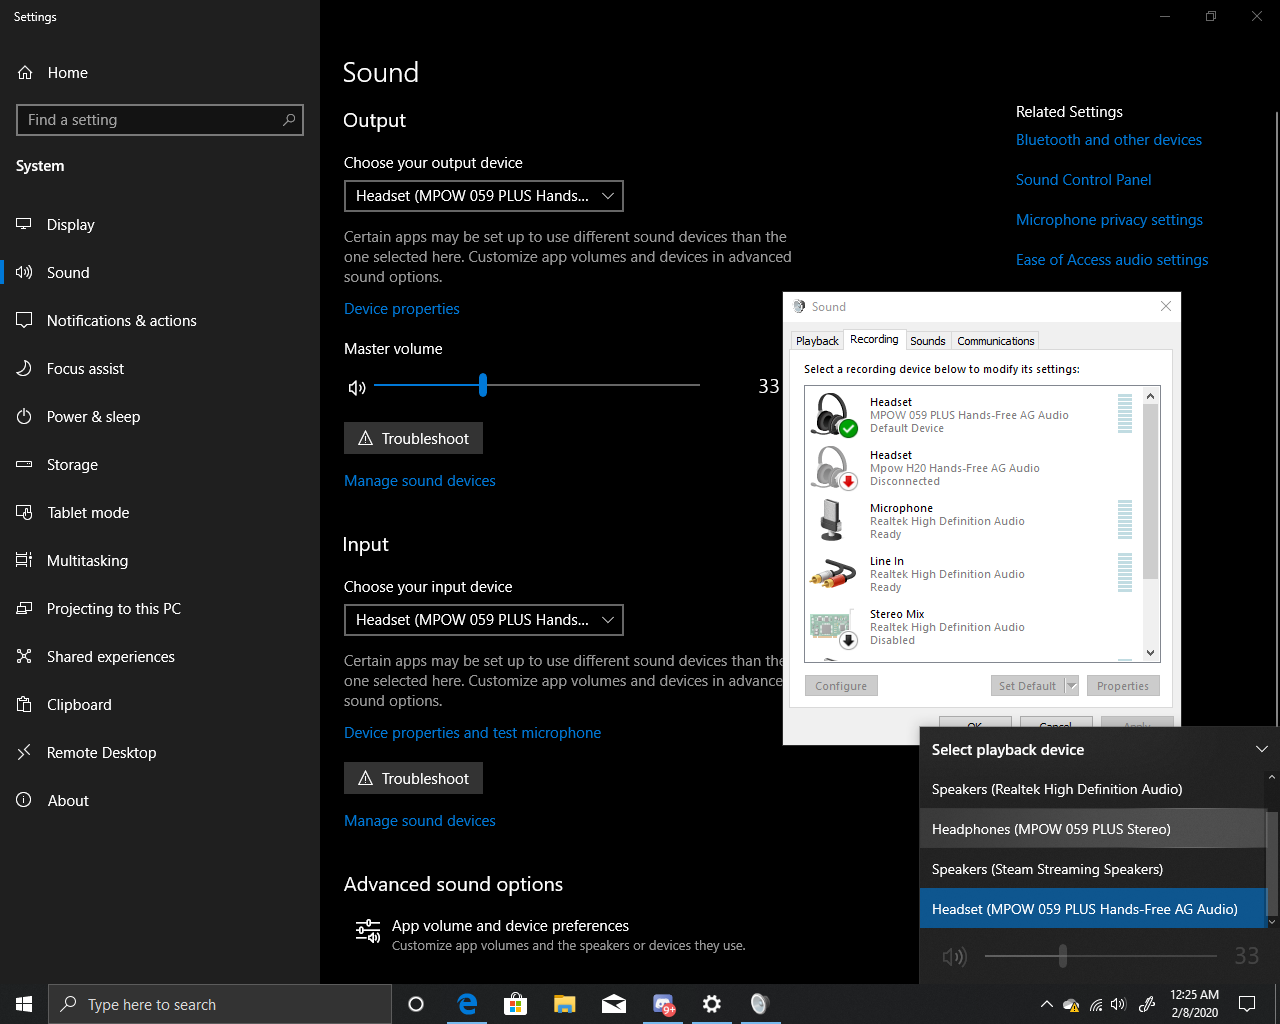Click the Set Default button
Screen dimensions: 1280x1024
tap(1027, 686)
